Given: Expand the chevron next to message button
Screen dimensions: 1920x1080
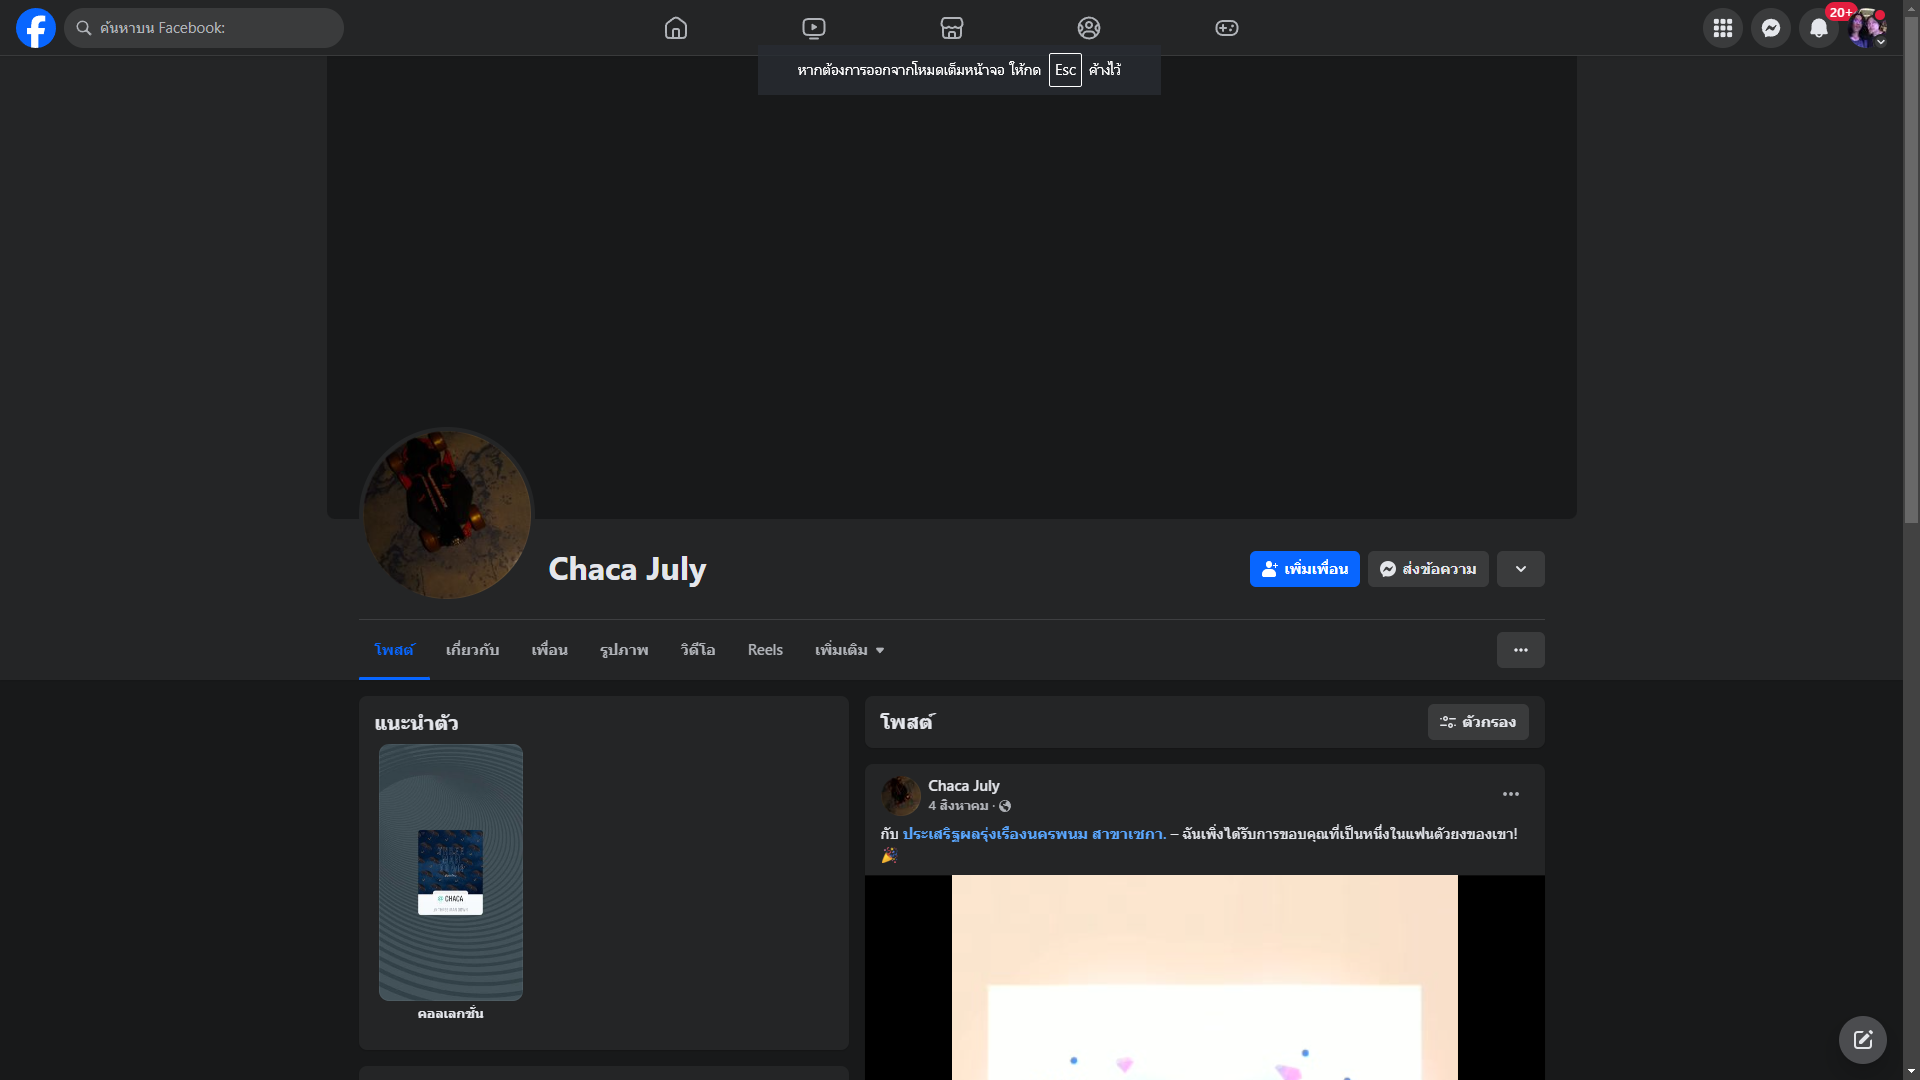Looking at the screenshot, I should (x=1520, y=569).
